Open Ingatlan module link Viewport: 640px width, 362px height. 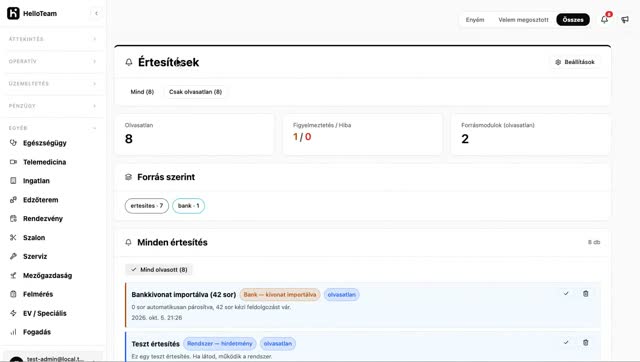(36, 180)
